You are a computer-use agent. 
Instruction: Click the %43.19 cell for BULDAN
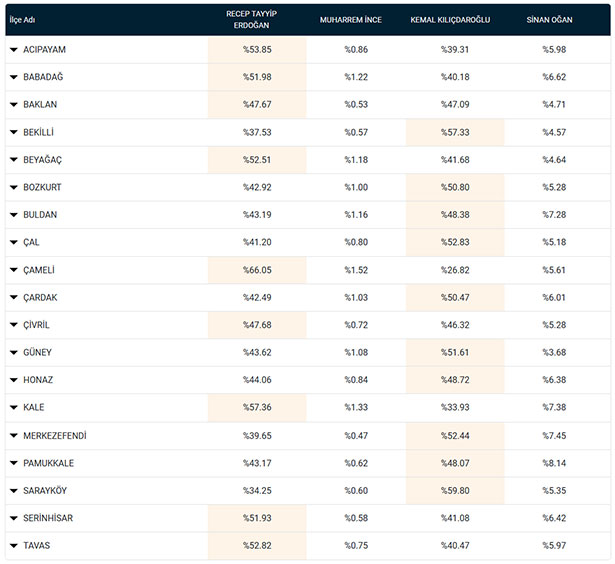coord(257,215)
